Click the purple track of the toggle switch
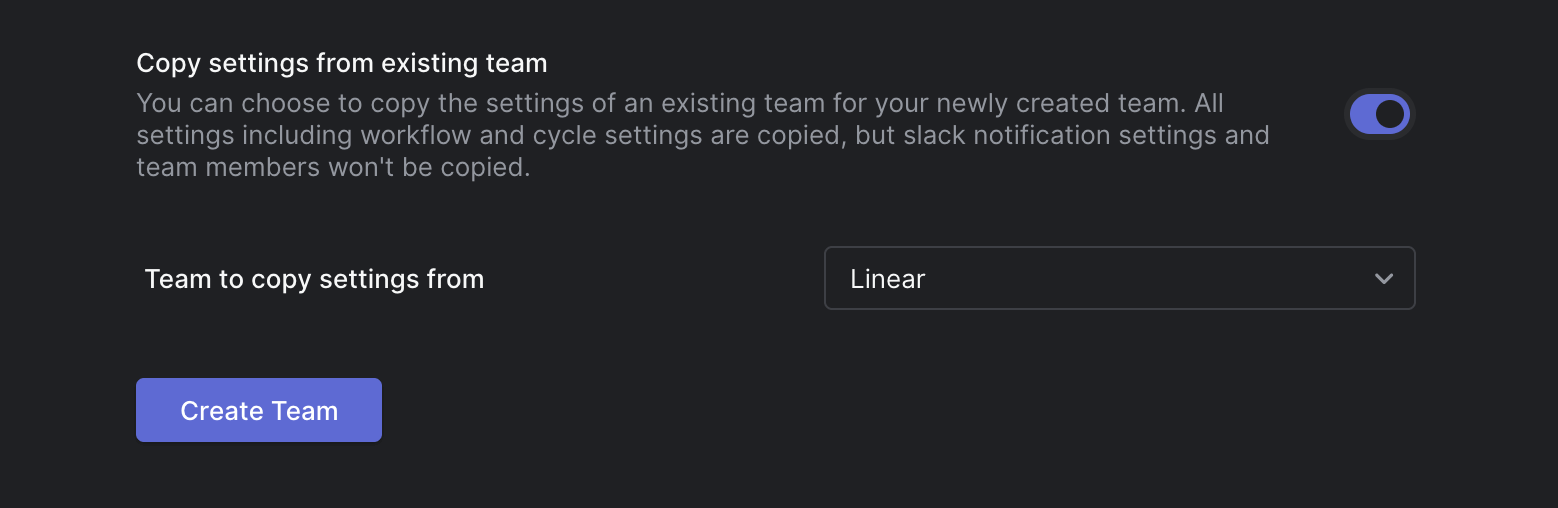The height and width of the screenshot is (508, 1558). point(1362,115)
